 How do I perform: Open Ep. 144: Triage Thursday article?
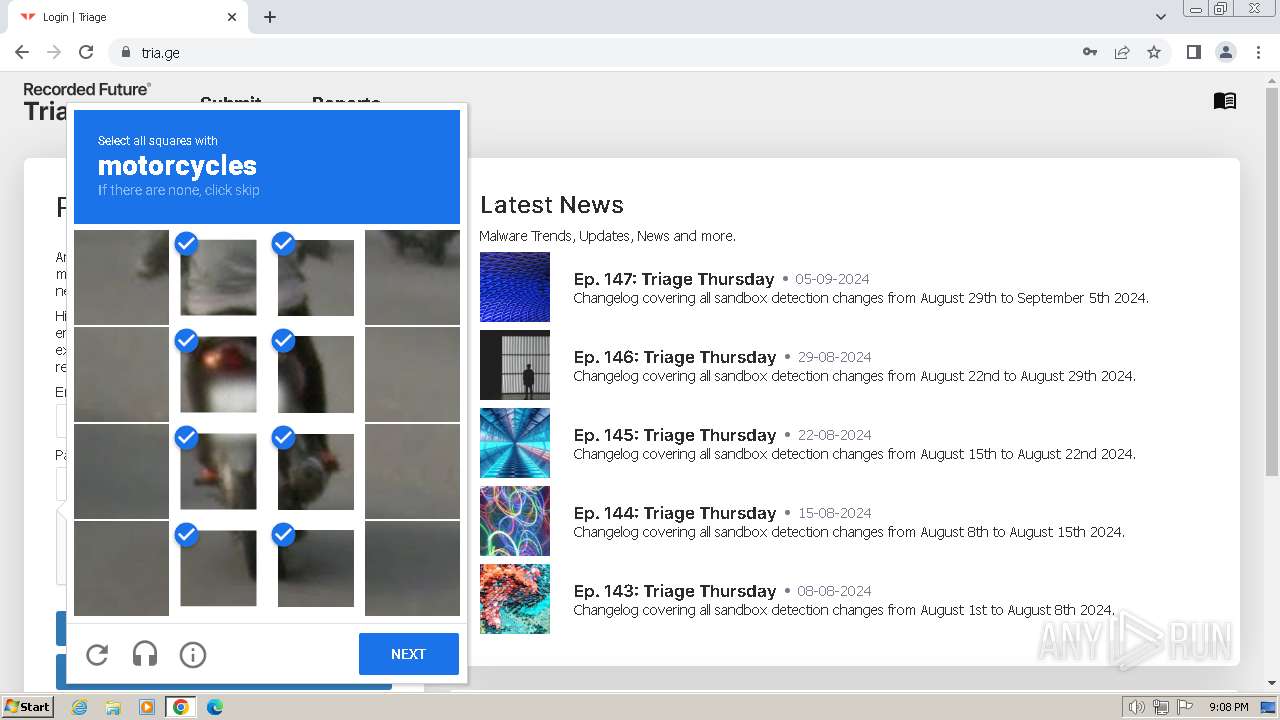[675, 513]
